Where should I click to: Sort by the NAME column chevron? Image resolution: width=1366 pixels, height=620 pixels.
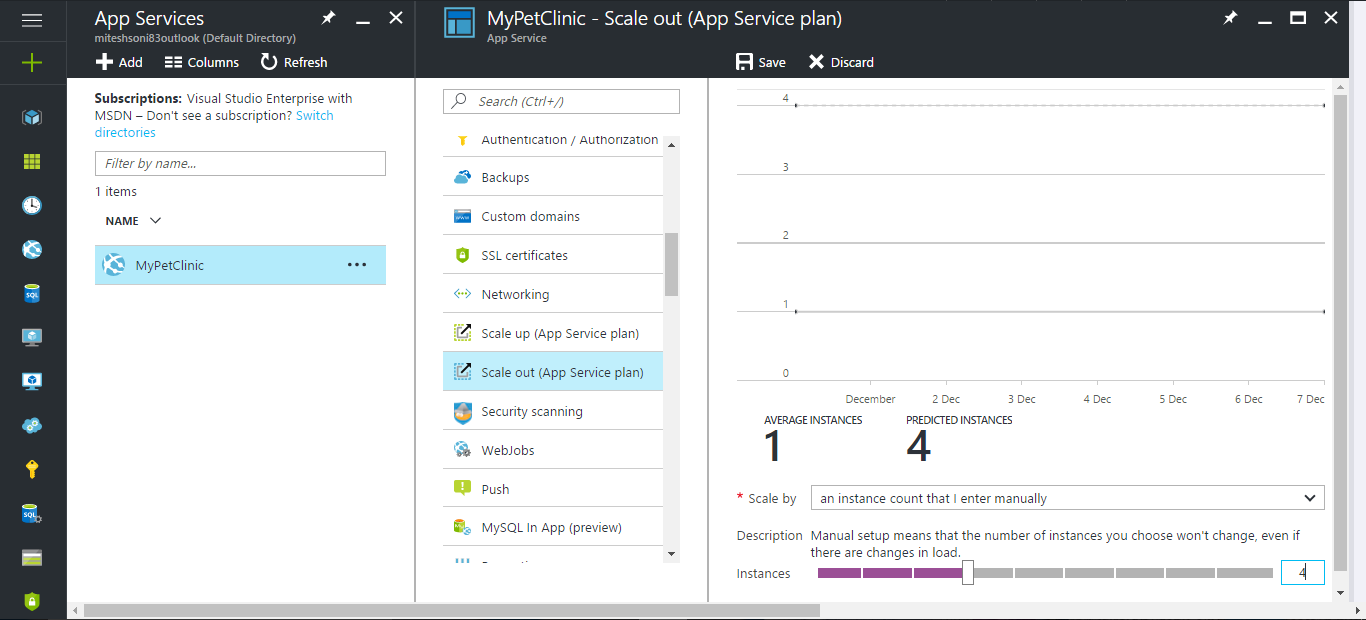155,220
